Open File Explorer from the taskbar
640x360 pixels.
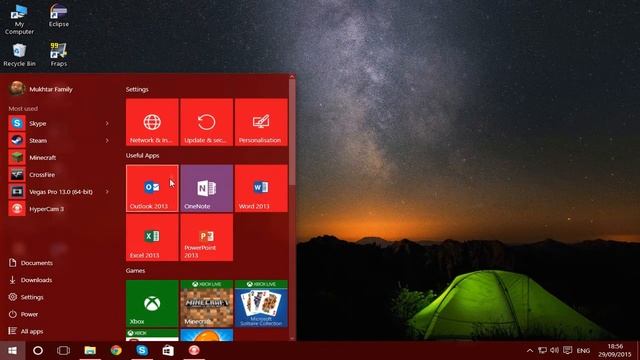coord(90,351)
